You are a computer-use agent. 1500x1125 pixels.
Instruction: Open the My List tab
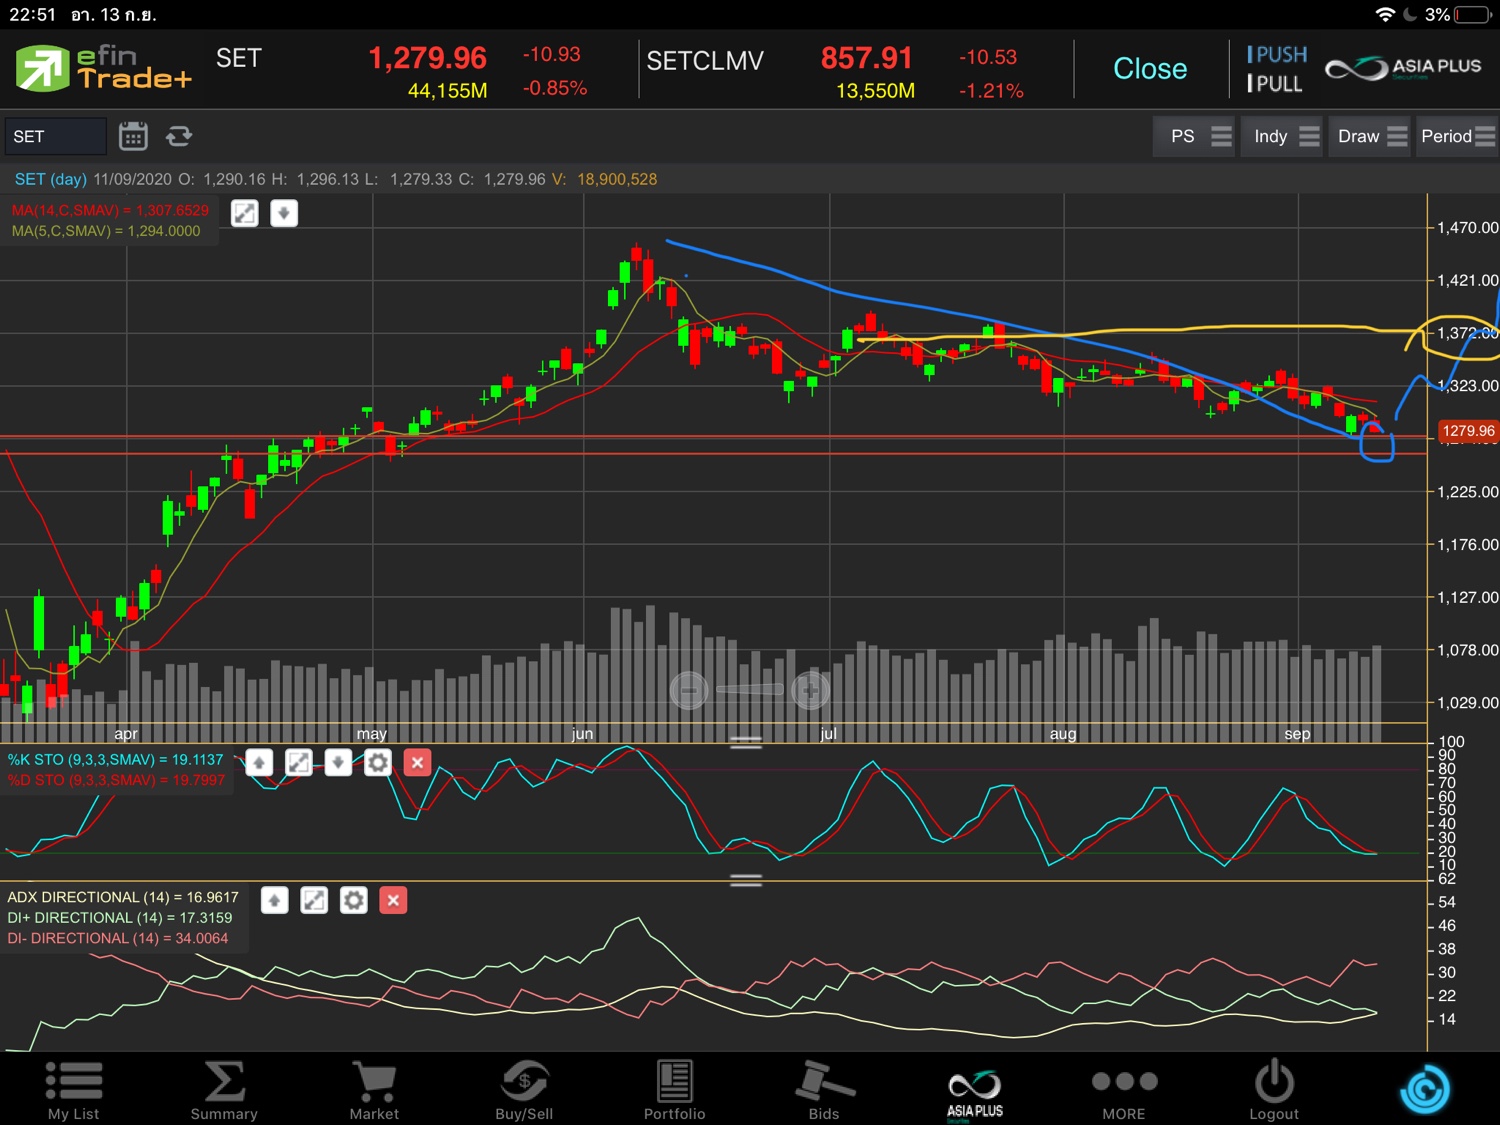pyautogui.click(x=74, y=1089)
